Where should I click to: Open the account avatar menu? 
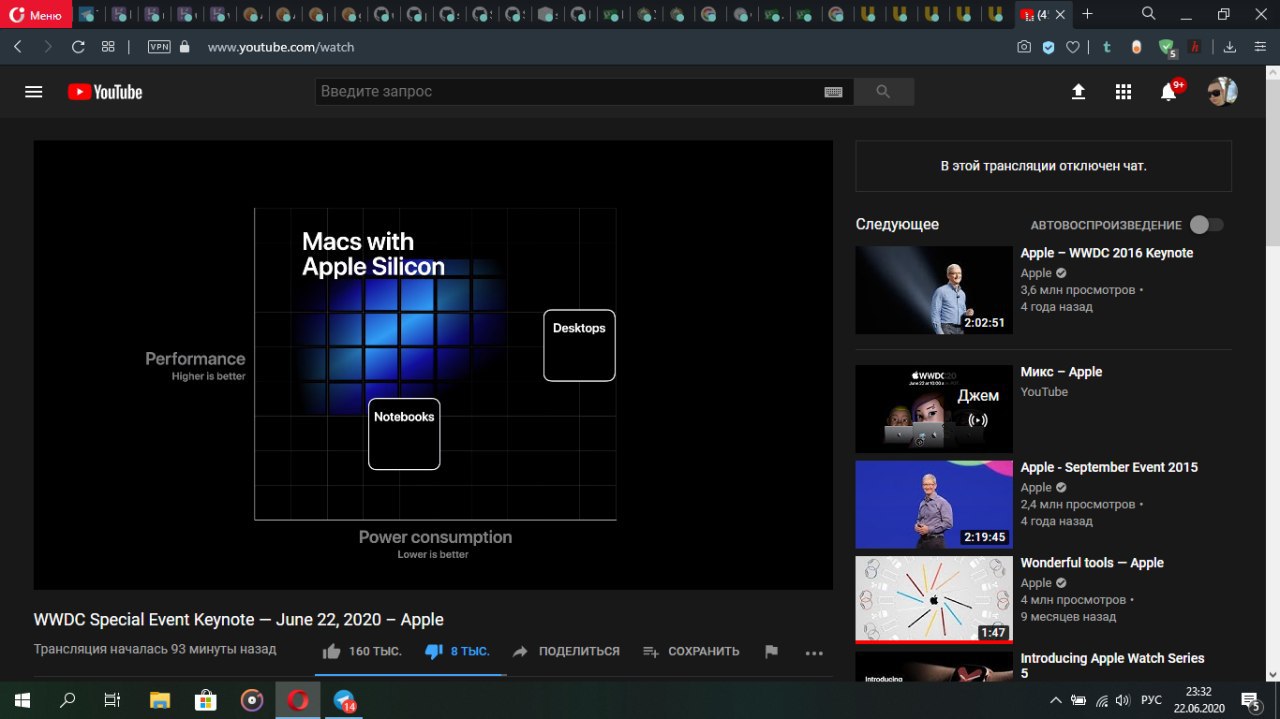tap(1222, 92)
